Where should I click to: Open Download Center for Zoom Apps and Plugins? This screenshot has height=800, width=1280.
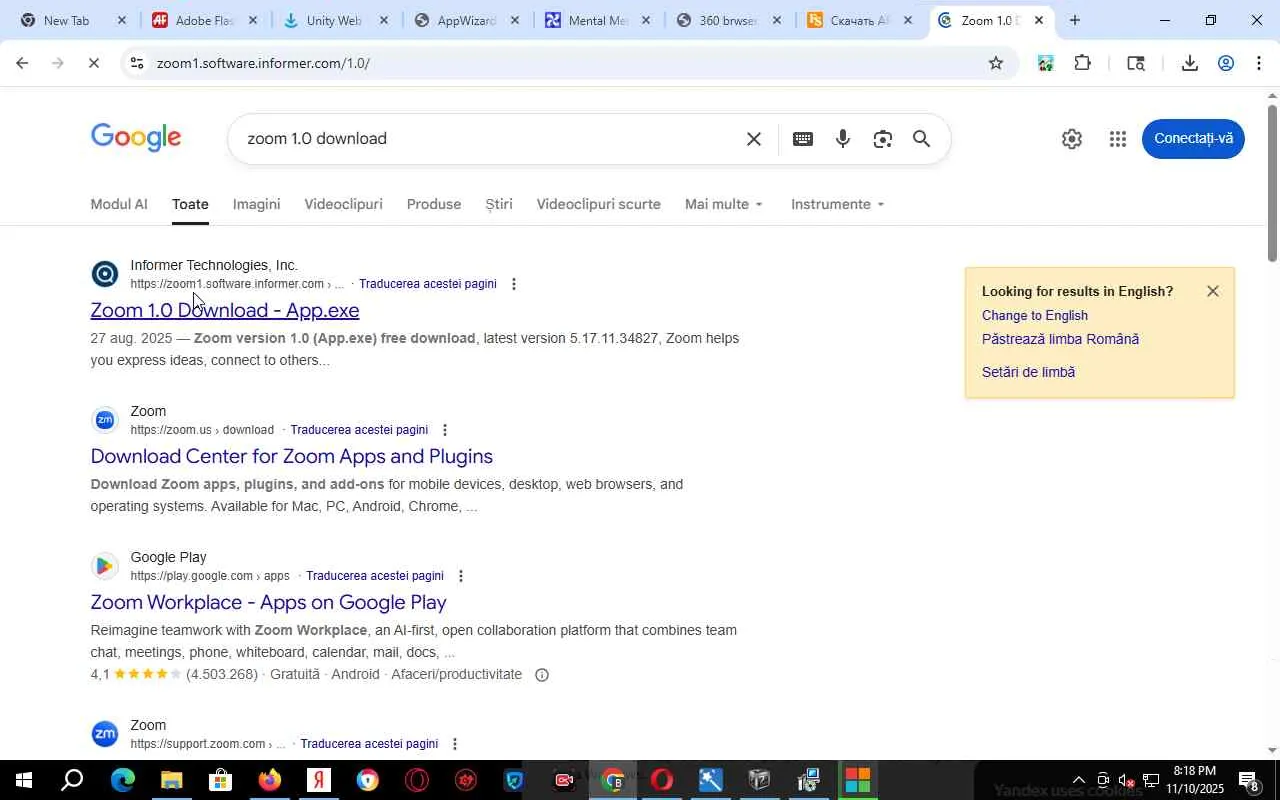point(292,456)
